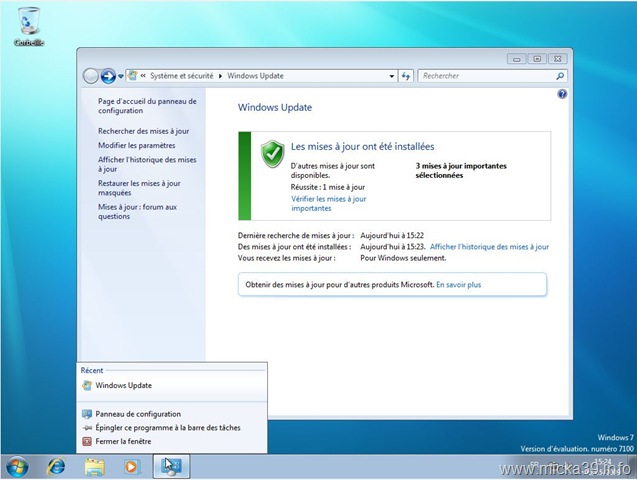This screenshot has width=637, height=480.
Task: Click the green shield status icon
Action: click(x=273, y=154)
